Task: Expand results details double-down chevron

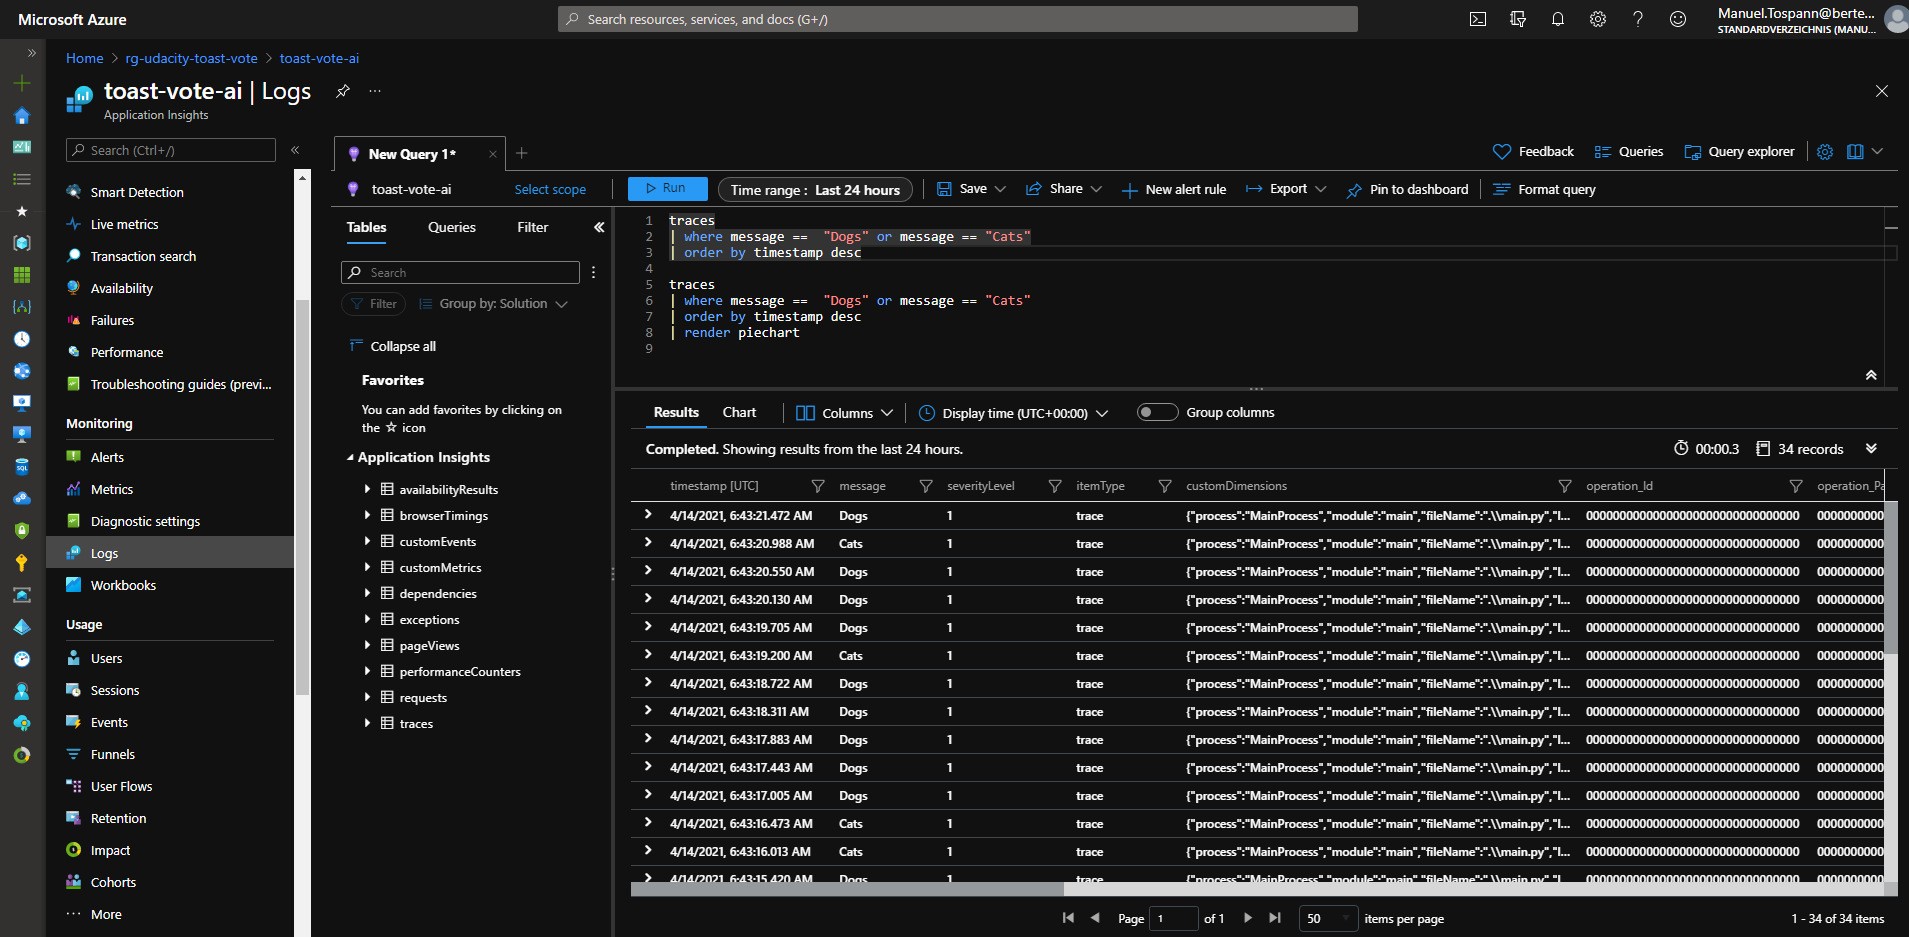Action: [x=1871, y=448]
